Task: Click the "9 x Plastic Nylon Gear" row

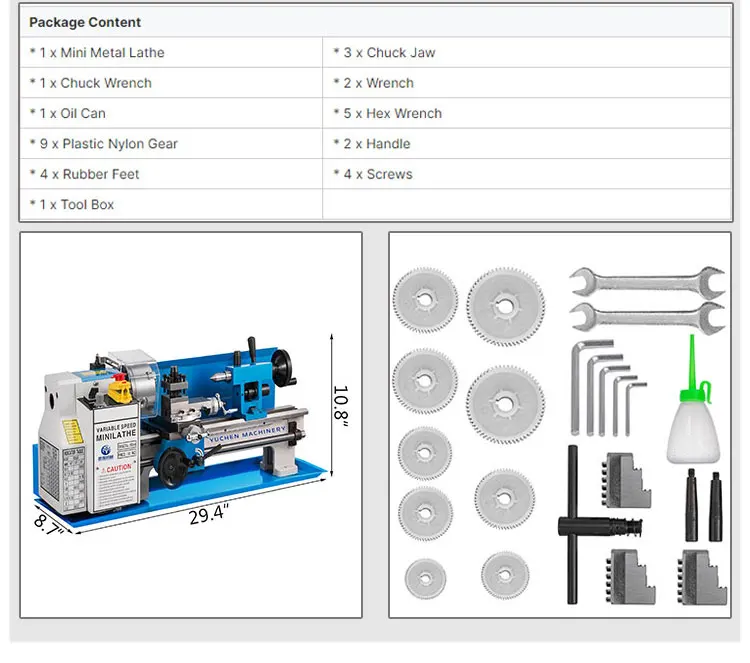Action: tap(109, 144)
